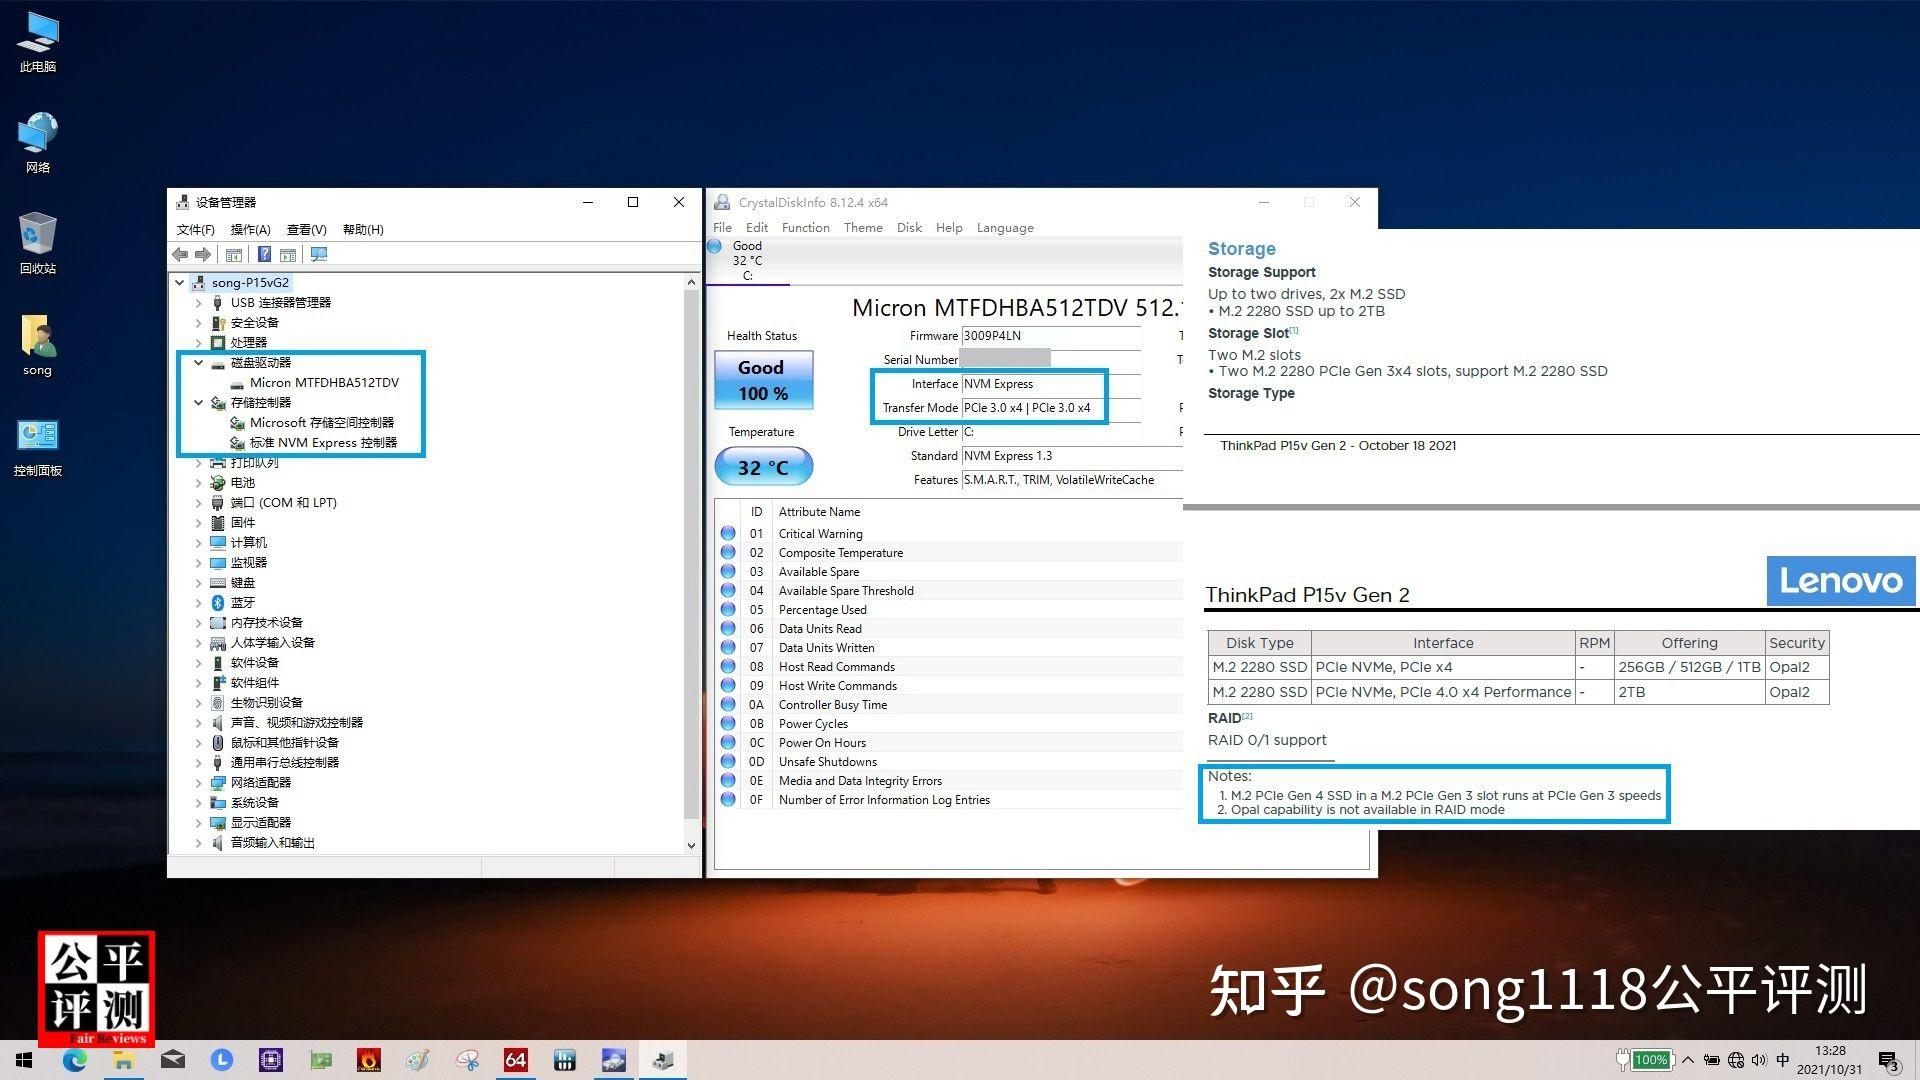Click the drive C: tab in CrystalDiskInfo
Image resolution: width=1920 pixels, height=1080 pixels.
pos(747,260)
